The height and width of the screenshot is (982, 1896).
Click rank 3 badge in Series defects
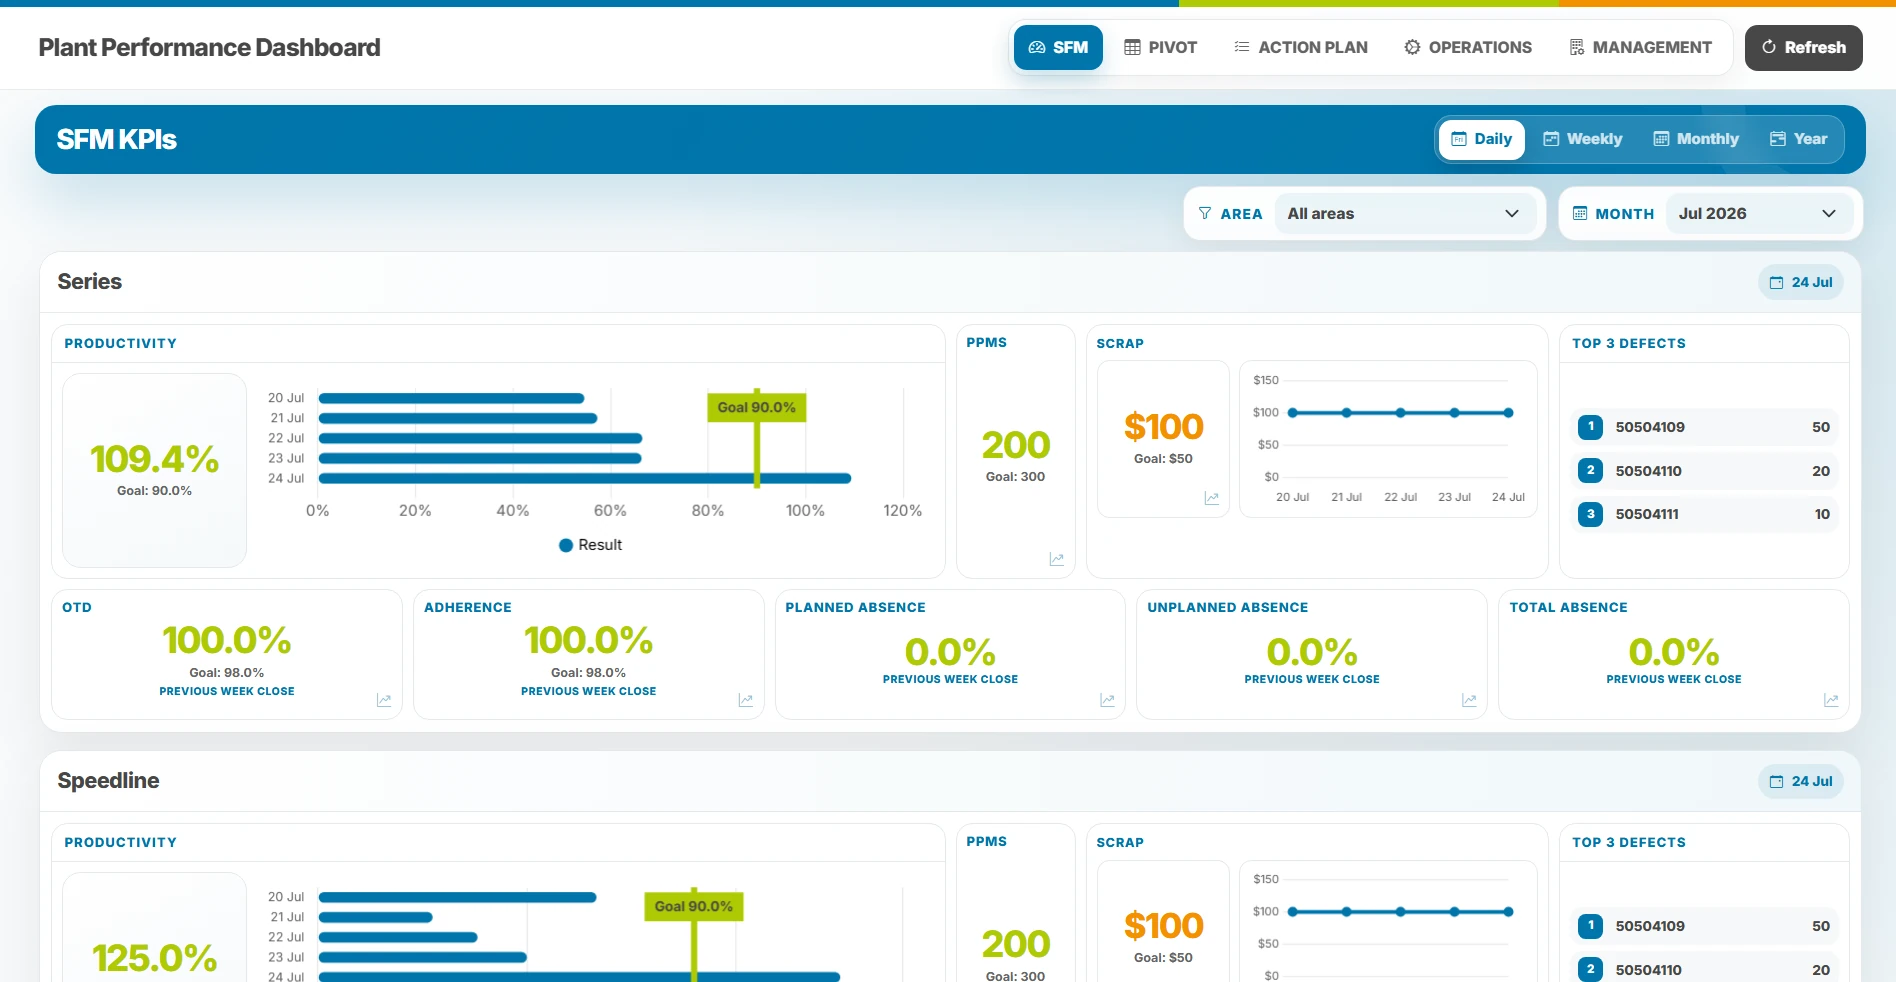1590,514
